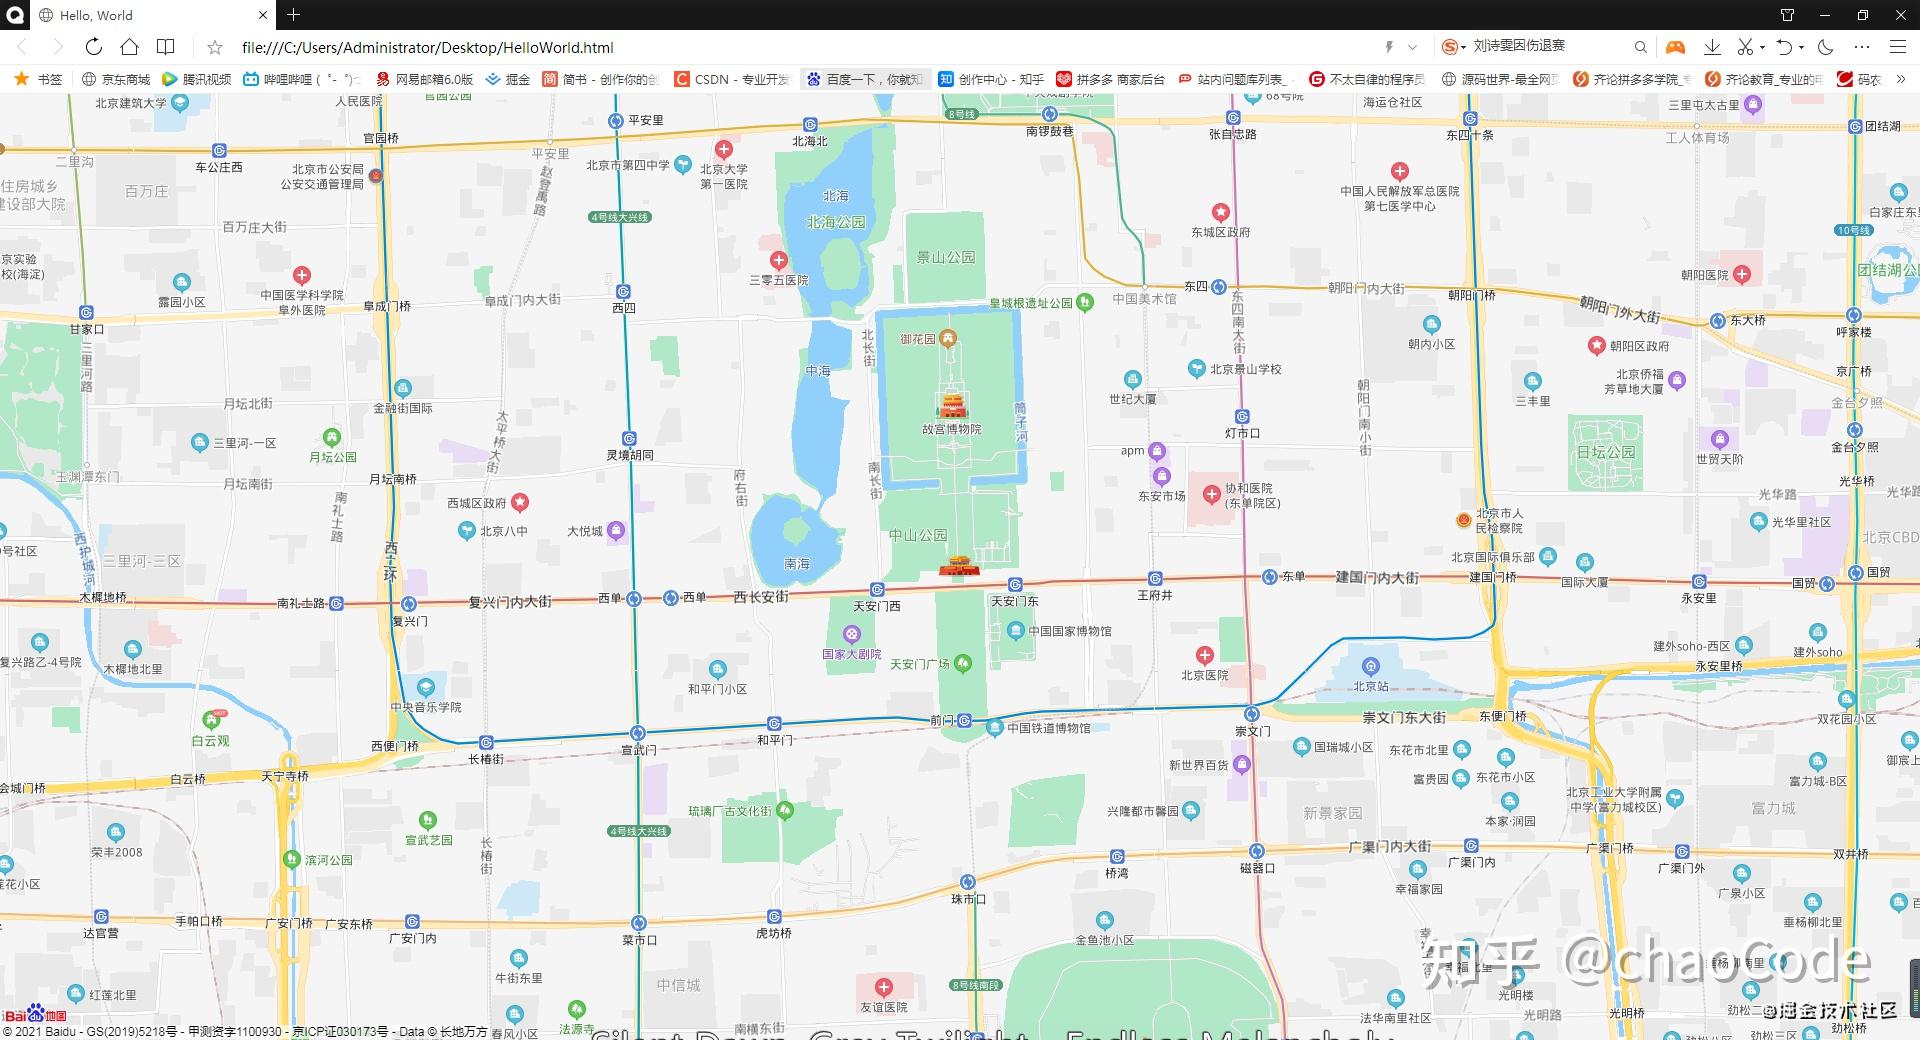Image resolution: width=1920 pixels, height=1040 pixels.
Task: Open the hamburger main menu
Action: click(x=1897, y=47)
